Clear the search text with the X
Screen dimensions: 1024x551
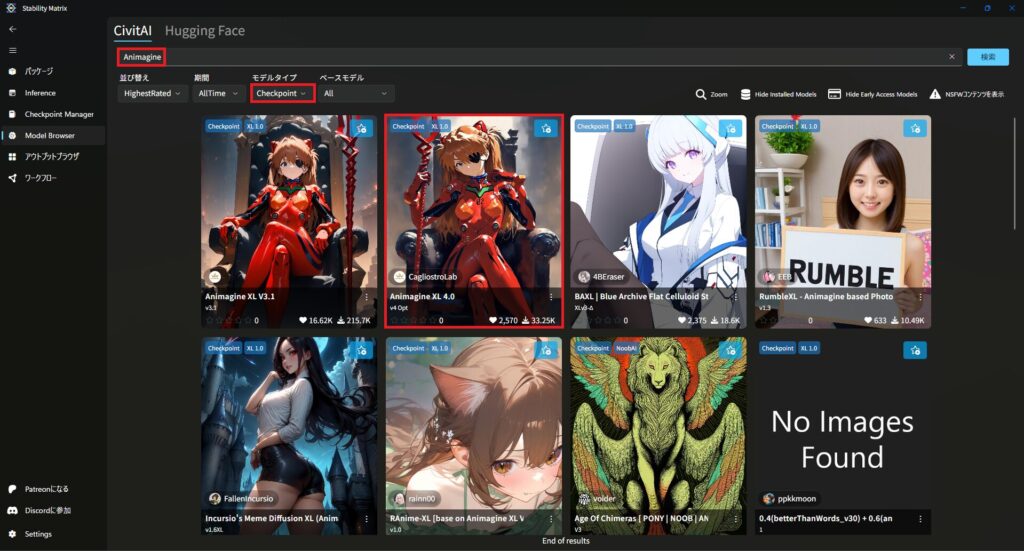click(952, 57)
